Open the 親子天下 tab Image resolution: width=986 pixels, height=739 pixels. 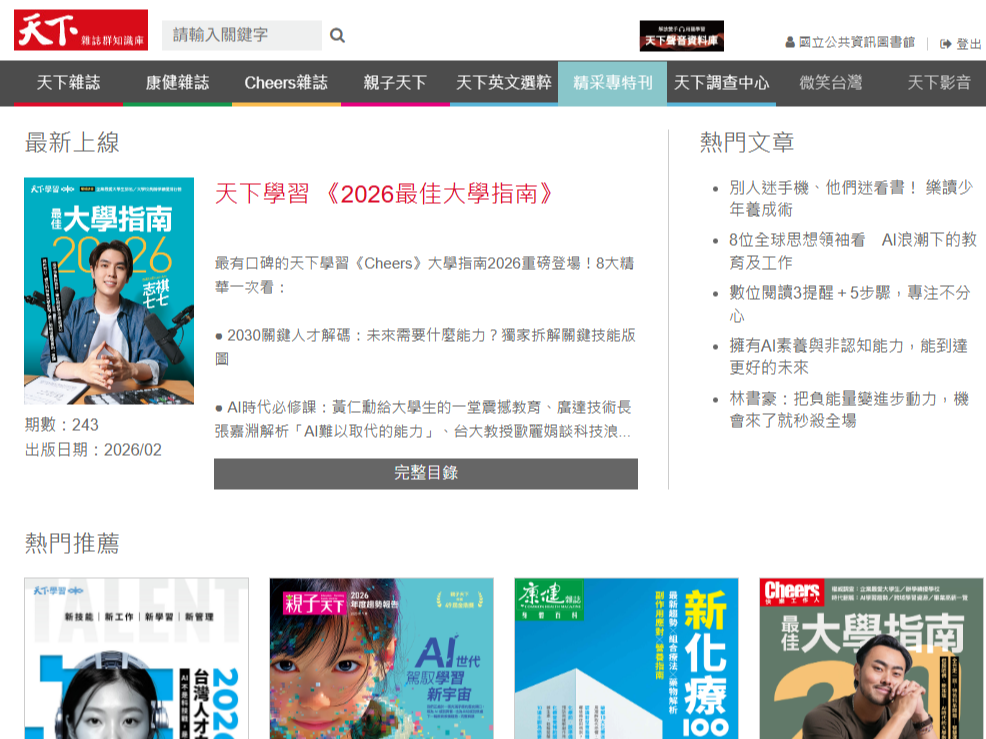pyautogui.click(x=395, y=82)
